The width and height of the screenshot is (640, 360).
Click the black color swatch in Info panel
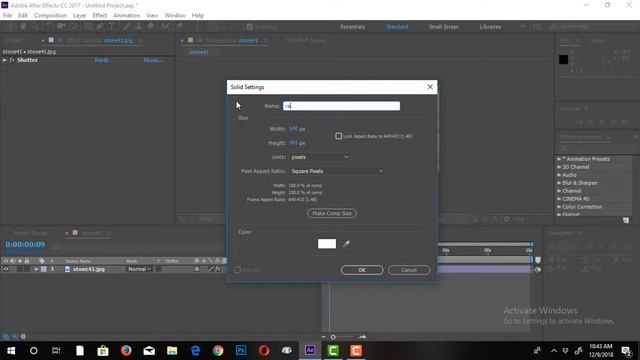(563, 60)
